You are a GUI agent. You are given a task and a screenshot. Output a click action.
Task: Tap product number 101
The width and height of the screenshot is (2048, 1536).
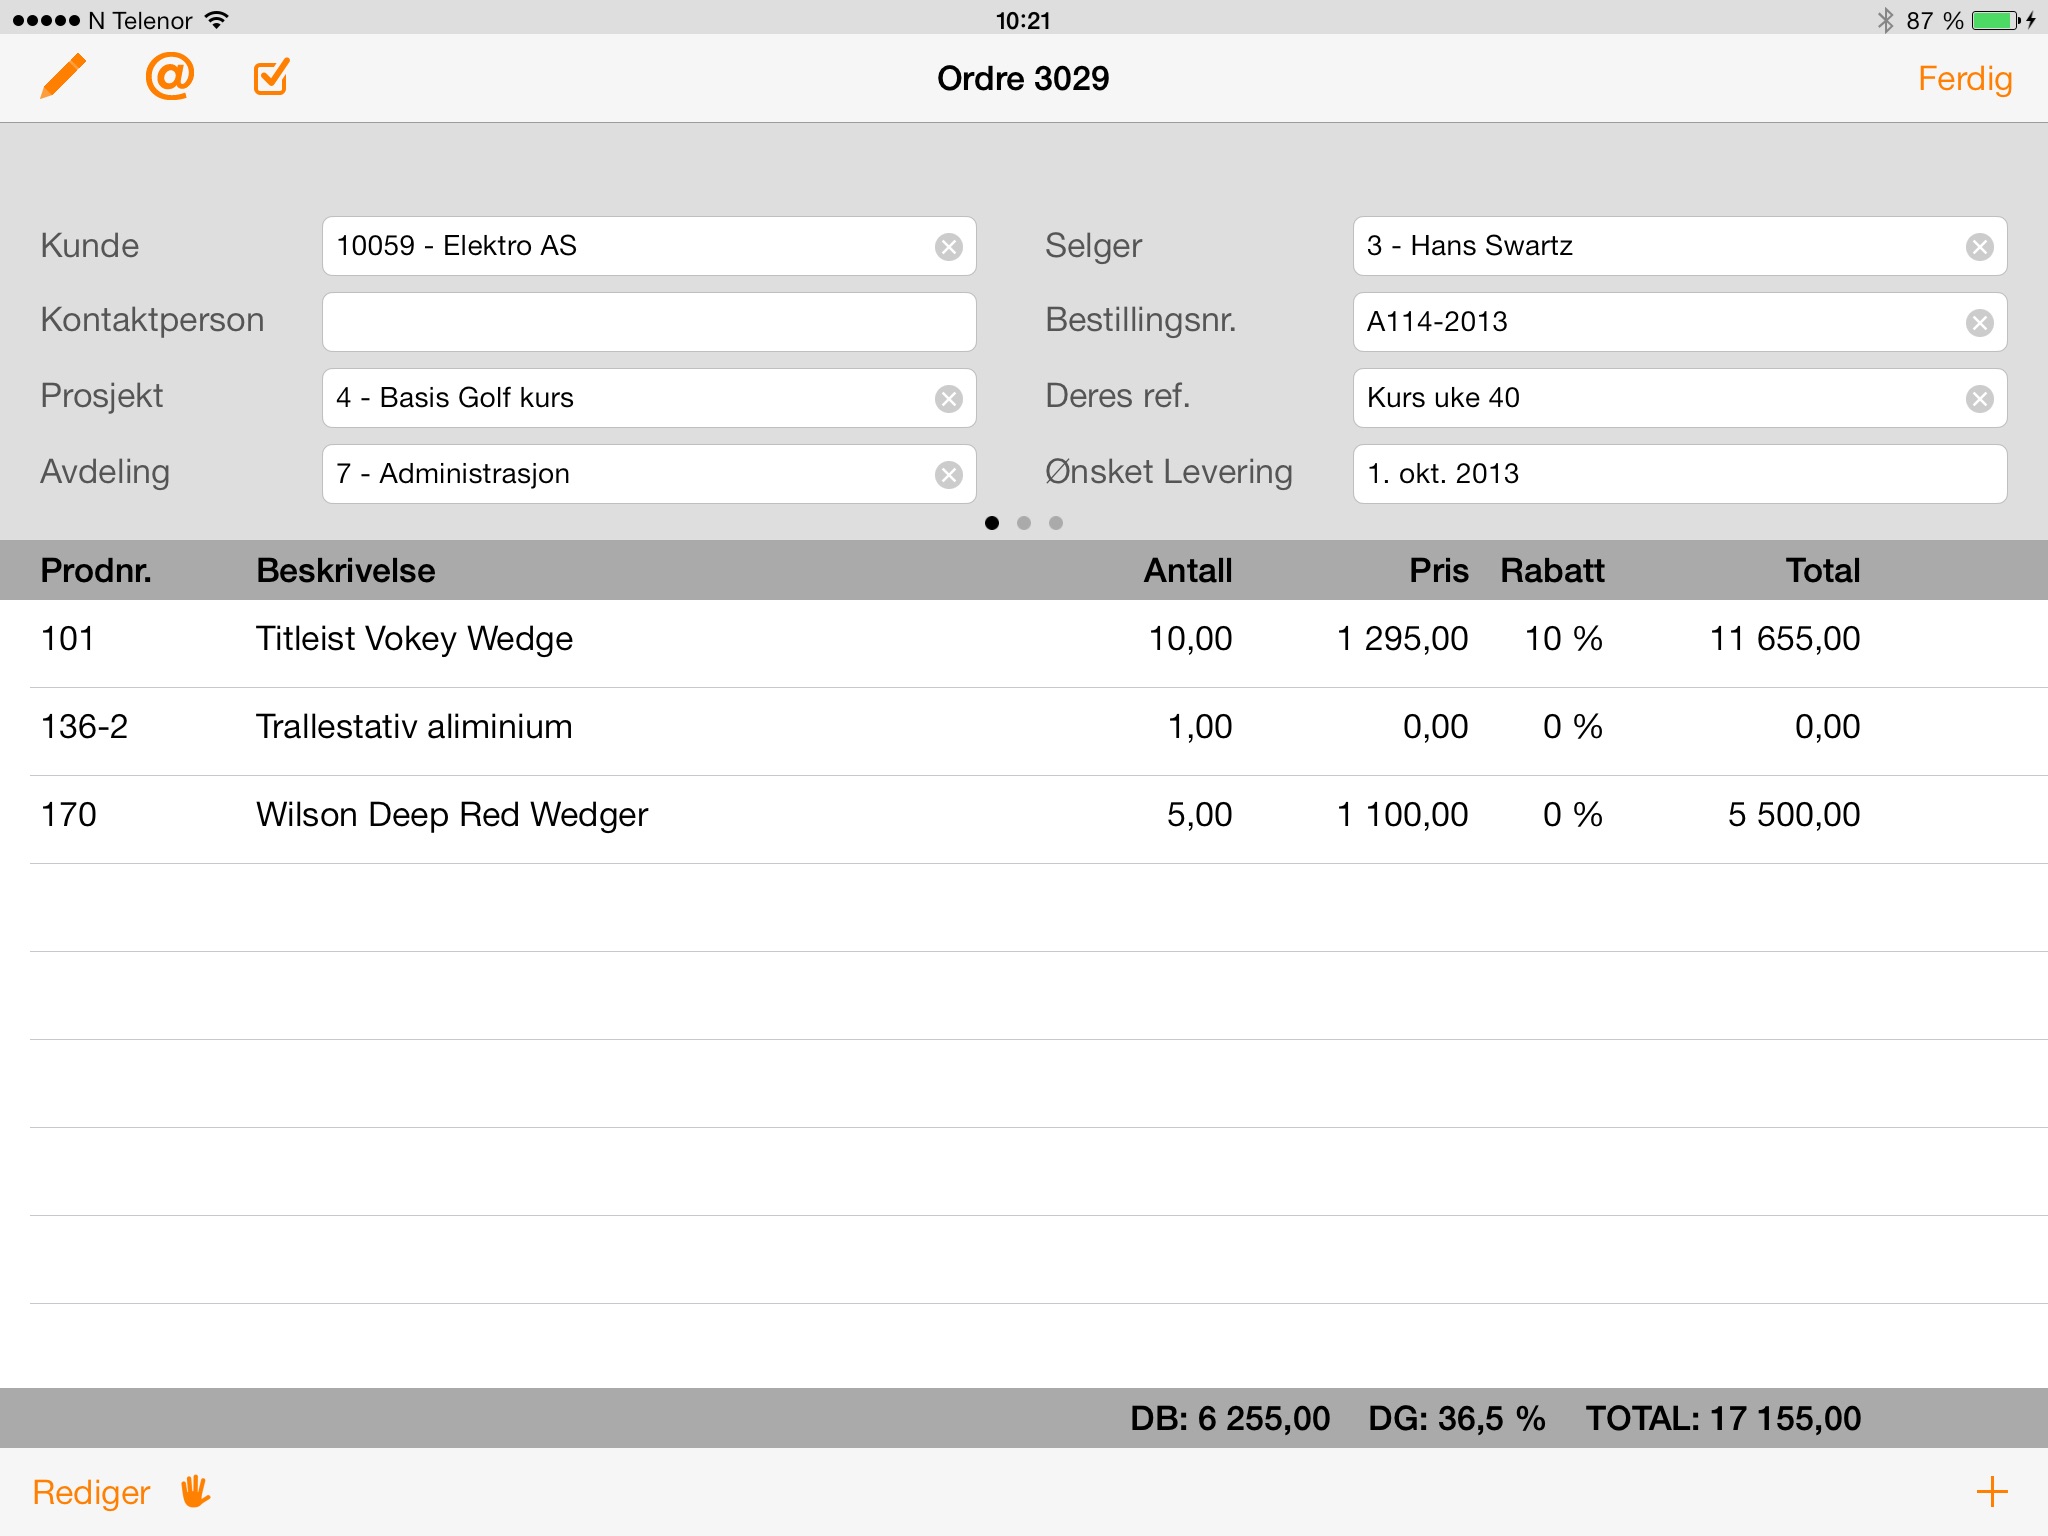(x=68, y=638)
